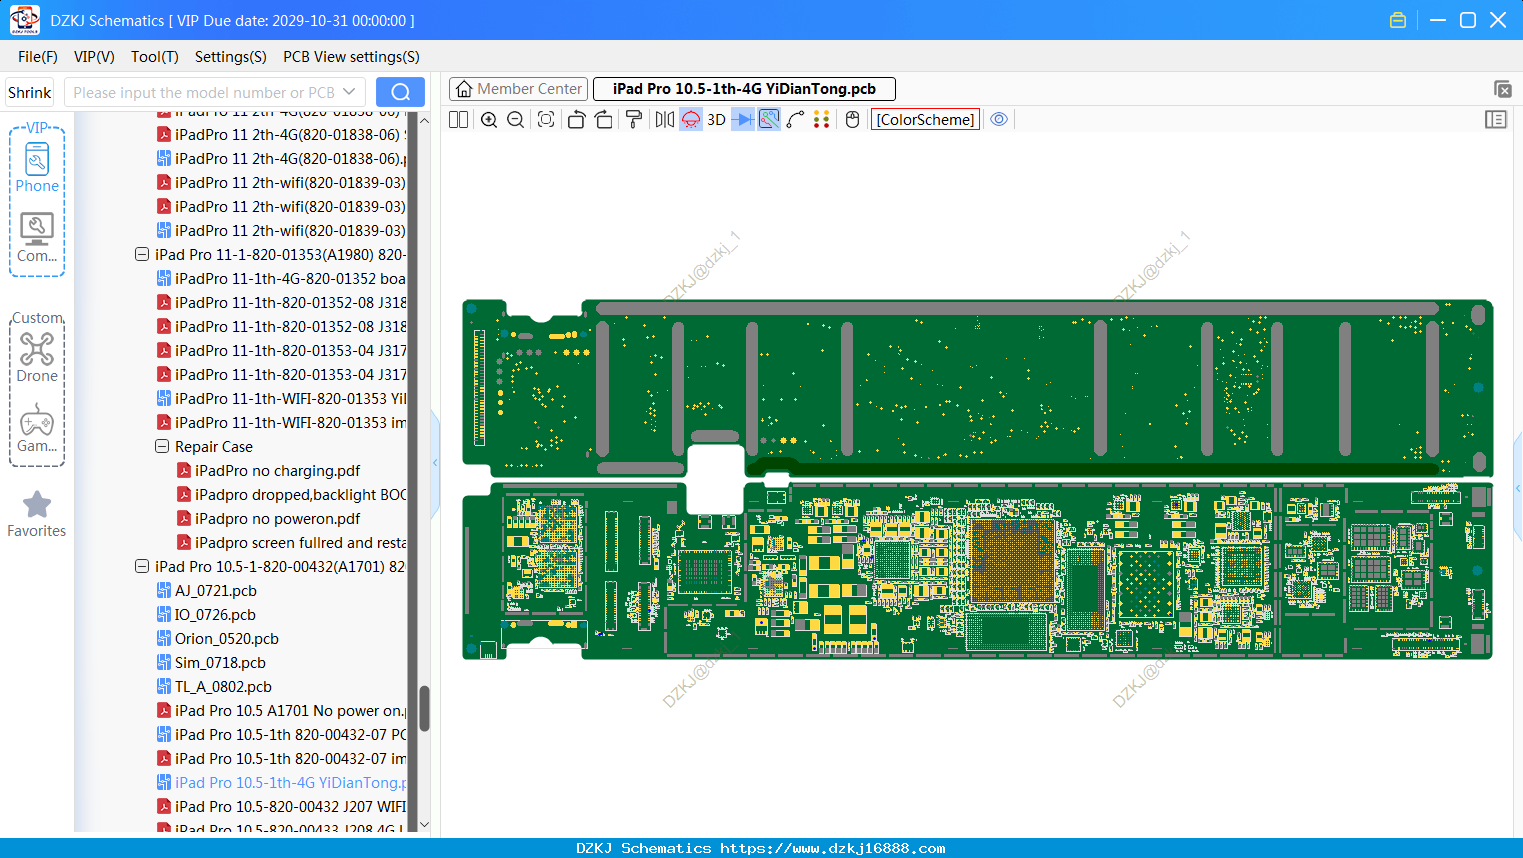Open the PCB View settings(S) menu
Viewport: 1523px width, 858px height.
tap(351, 57)
